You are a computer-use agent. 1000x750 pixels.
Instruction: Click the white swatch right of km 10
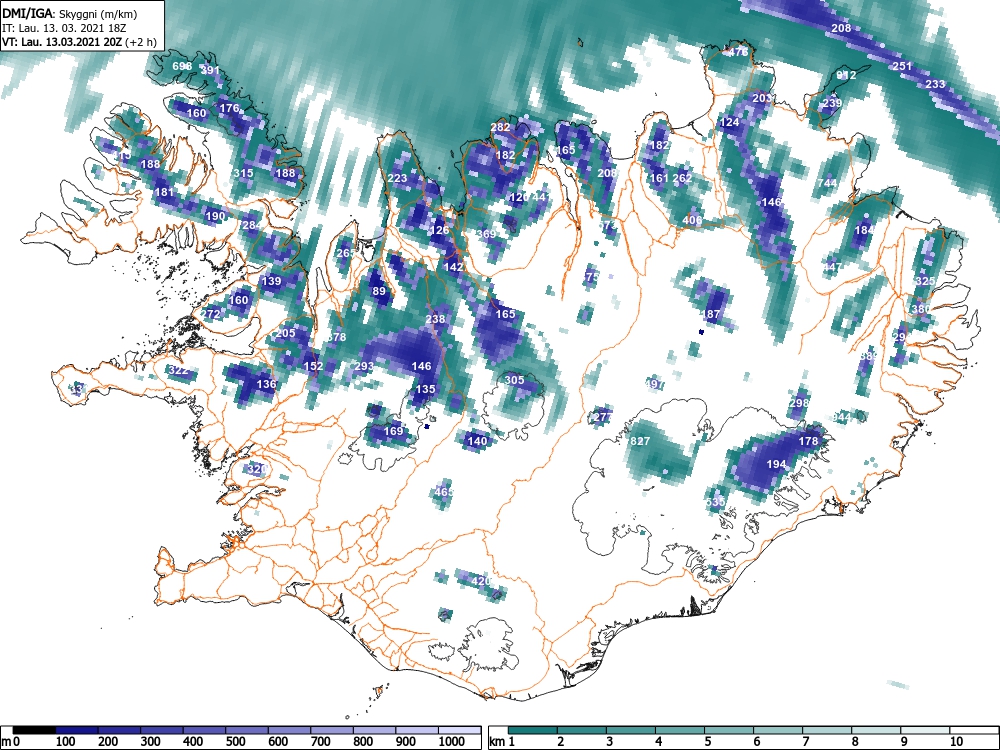(x=974, y=730)
